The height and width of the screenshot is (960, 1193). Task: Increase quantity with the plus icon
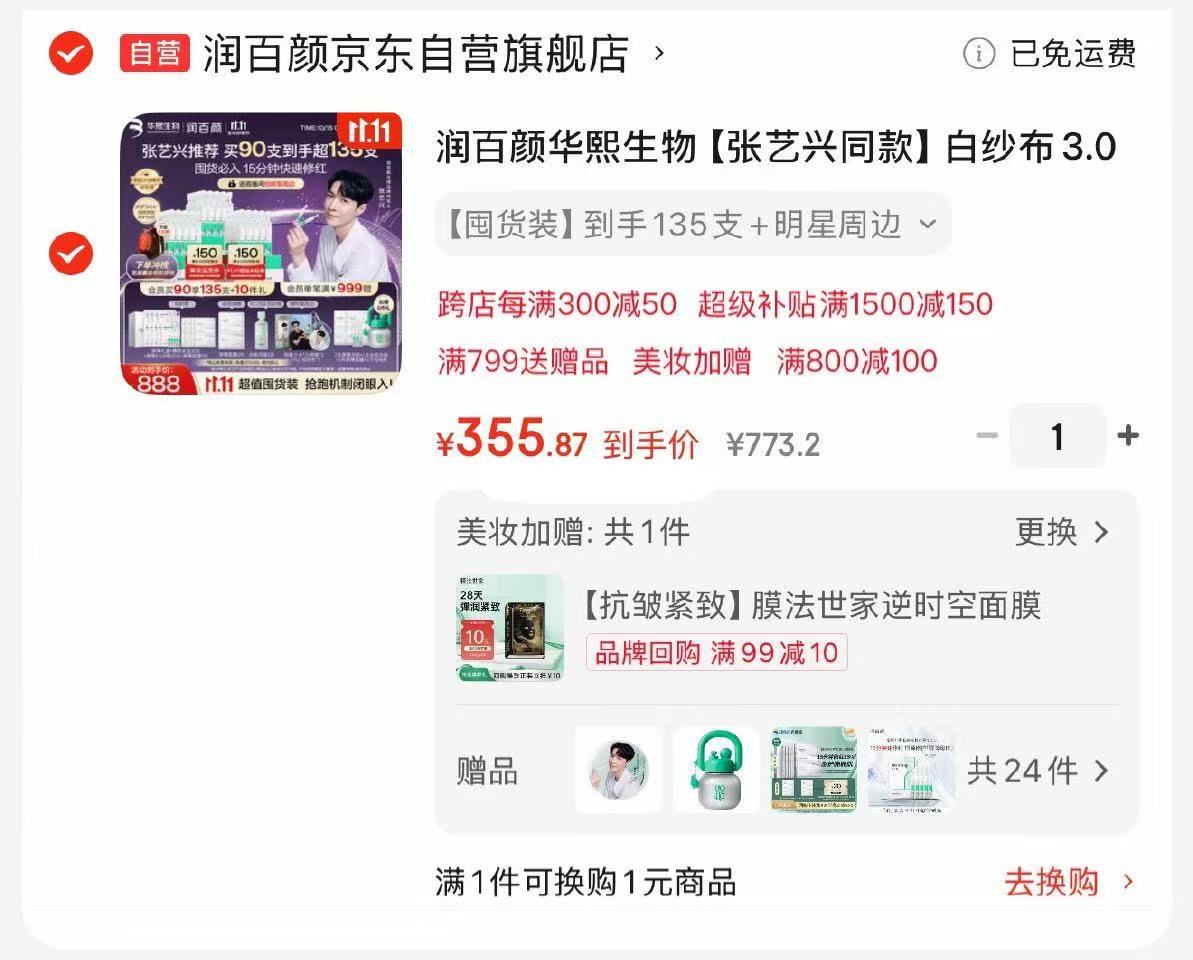click(1128, 436)
